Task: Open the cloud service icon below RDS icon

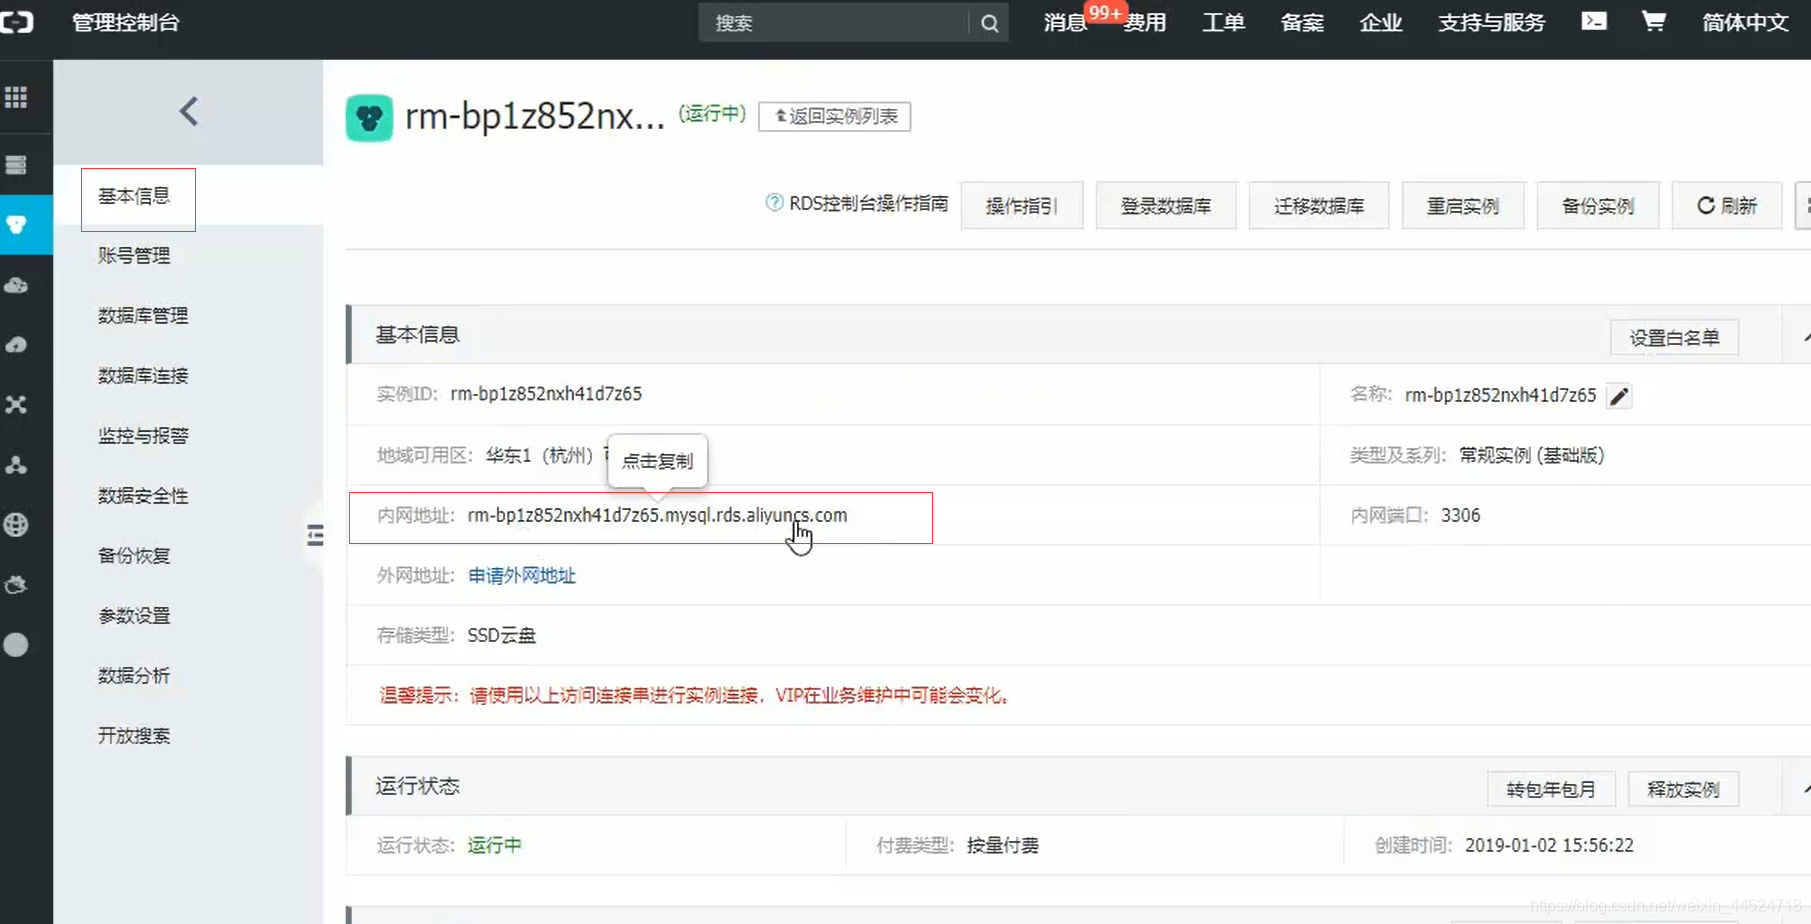Action: (16, 285)
